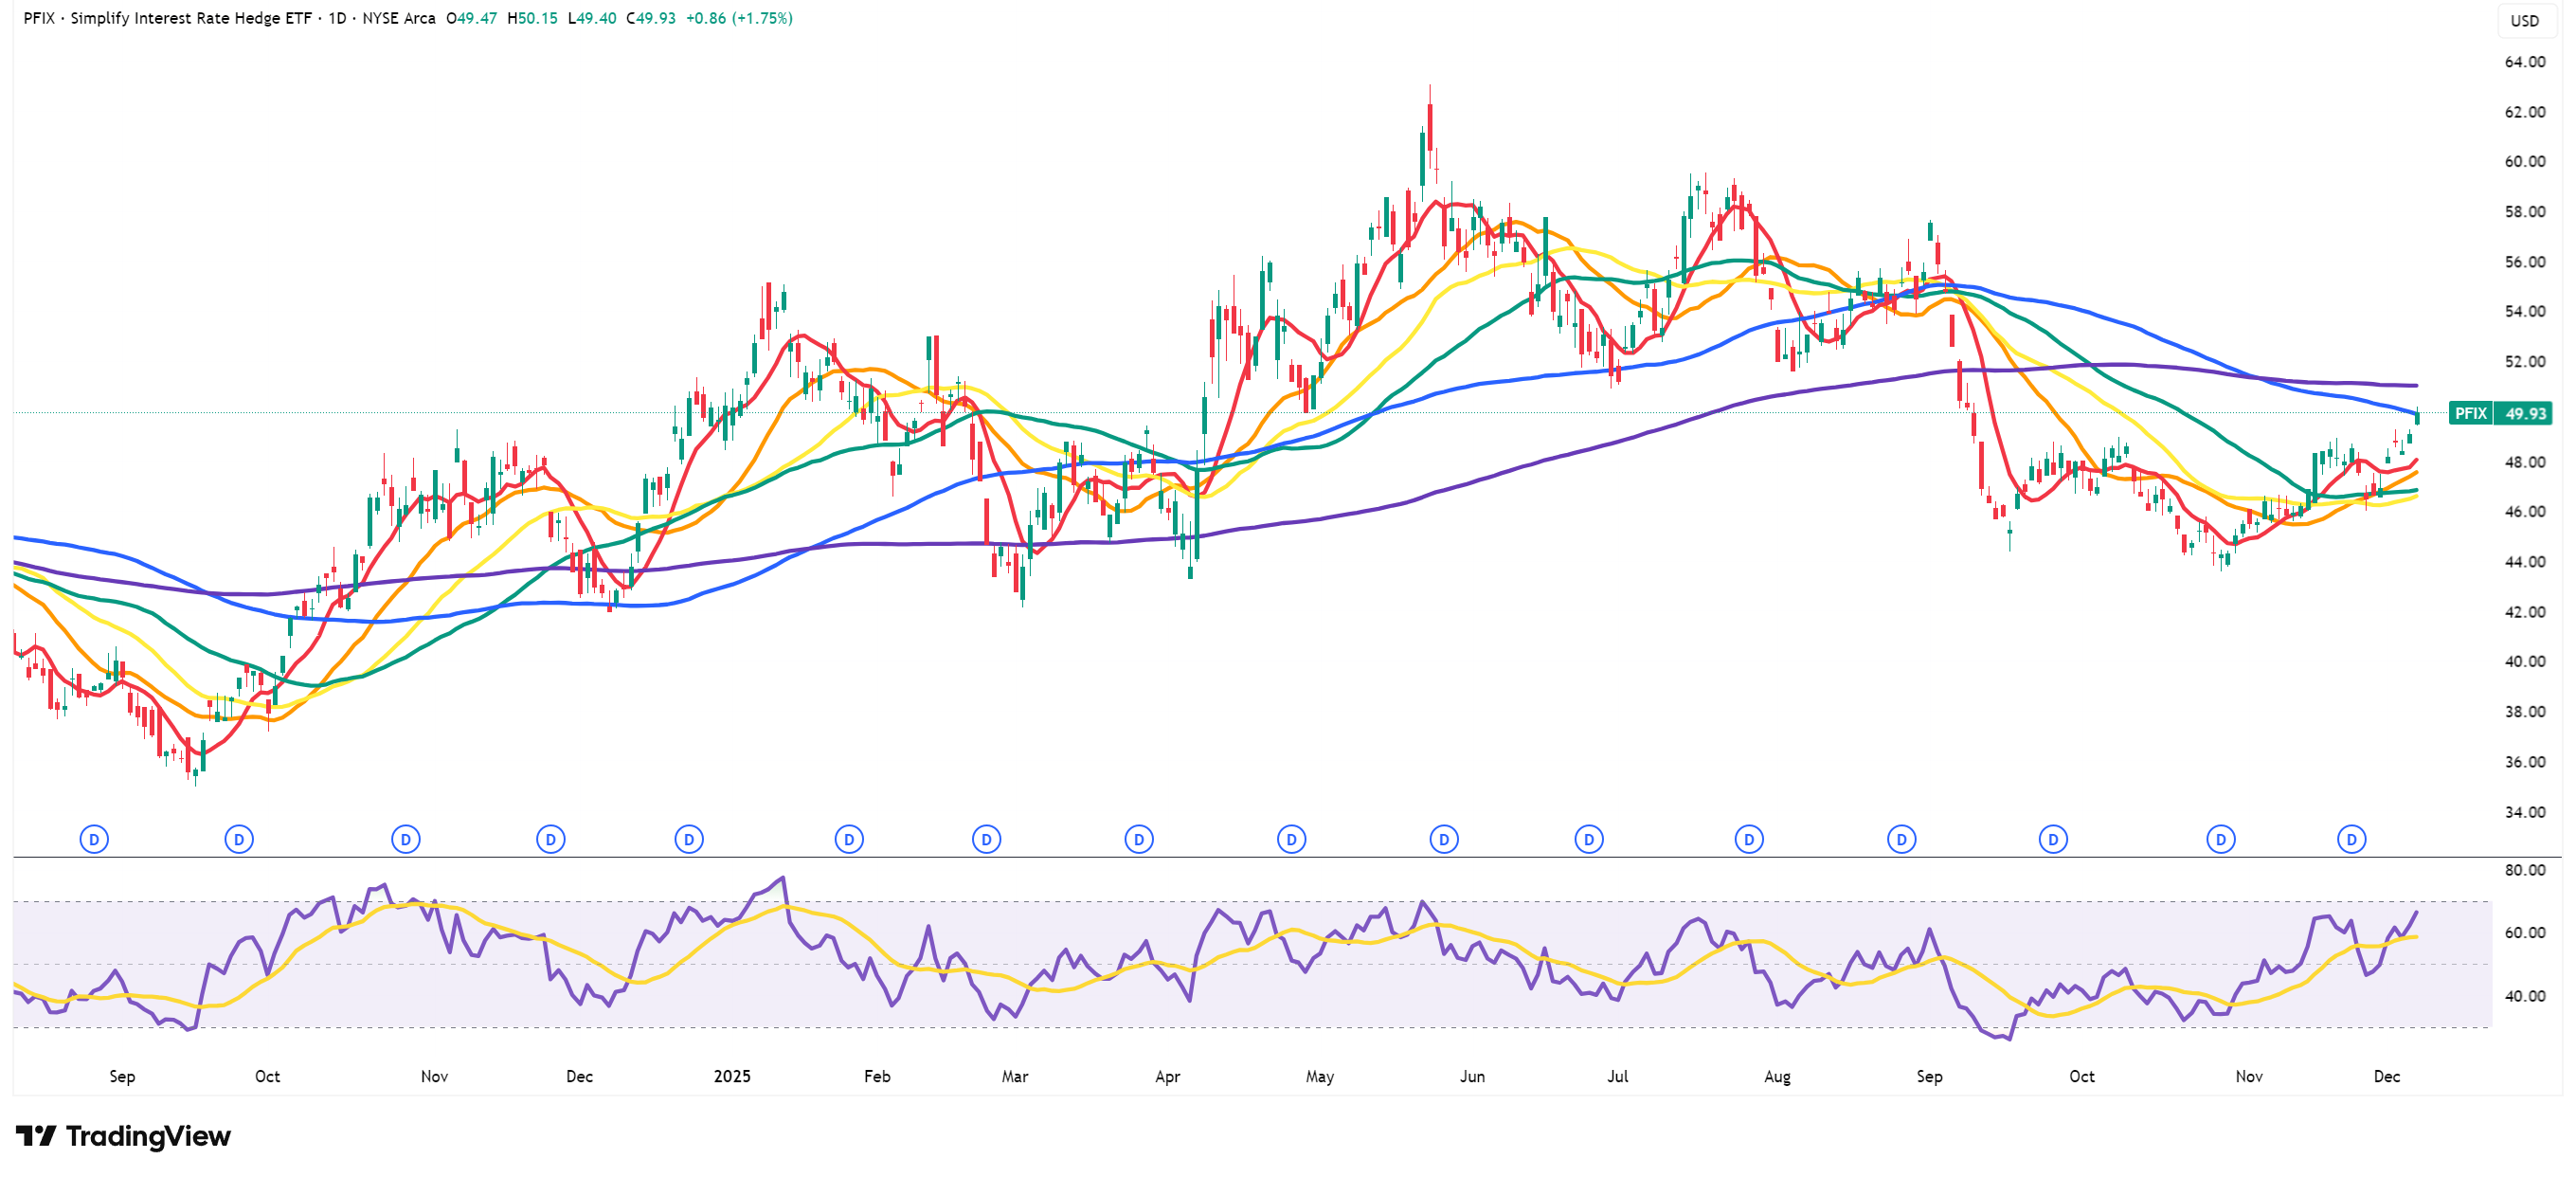Open the USD currency selector button
This screenshot has height=1177, width=2576.
[x=2525, y=20]
